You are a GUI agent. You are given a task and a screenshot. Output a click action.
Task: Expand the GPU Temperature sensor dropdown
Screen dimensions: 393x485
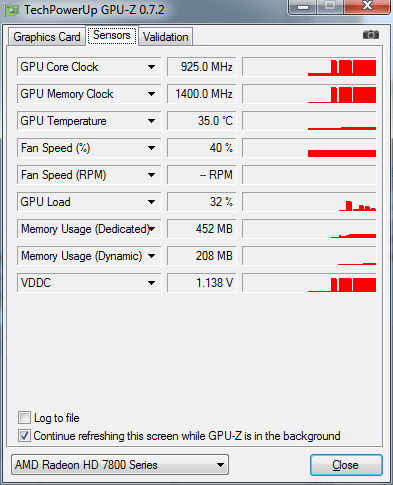pos(151,121)
